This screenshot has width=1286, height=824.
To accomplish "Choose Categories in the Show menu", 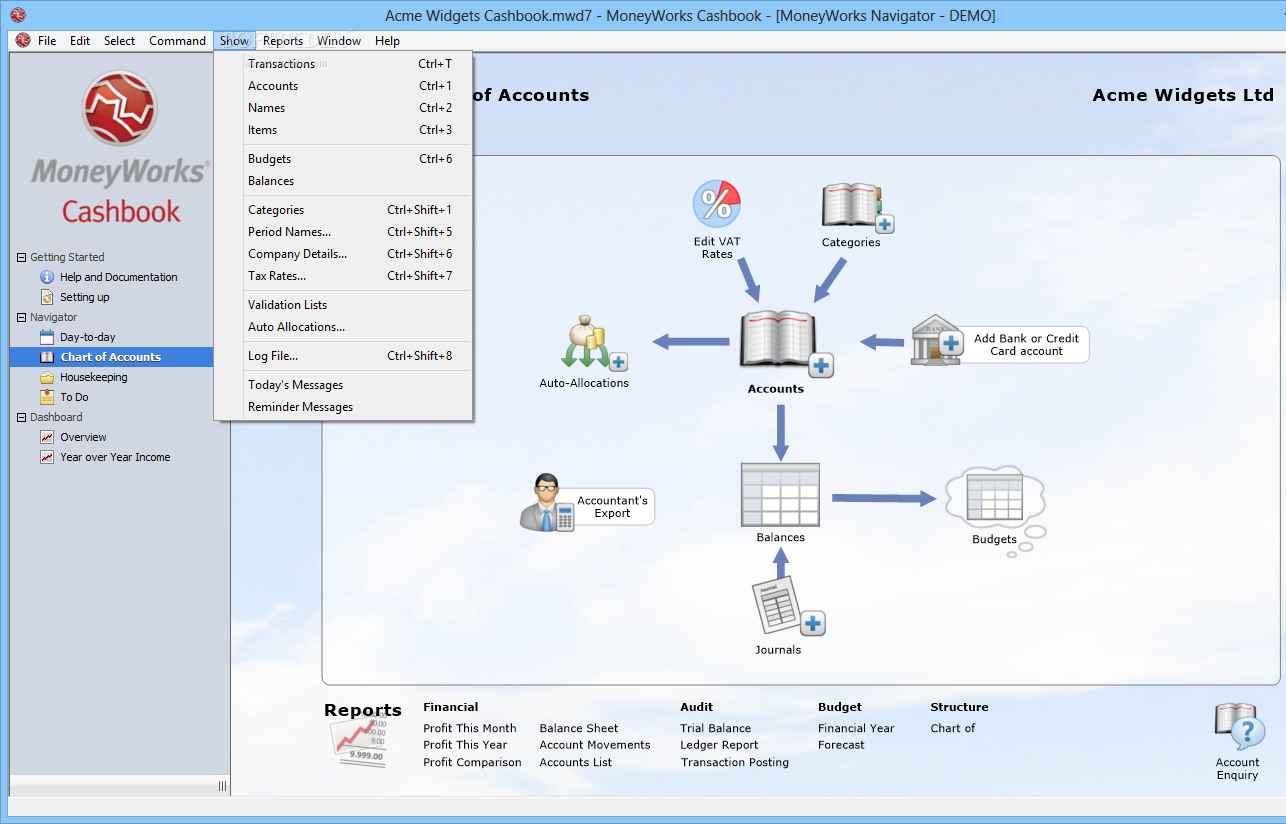I will click(343, 210).
